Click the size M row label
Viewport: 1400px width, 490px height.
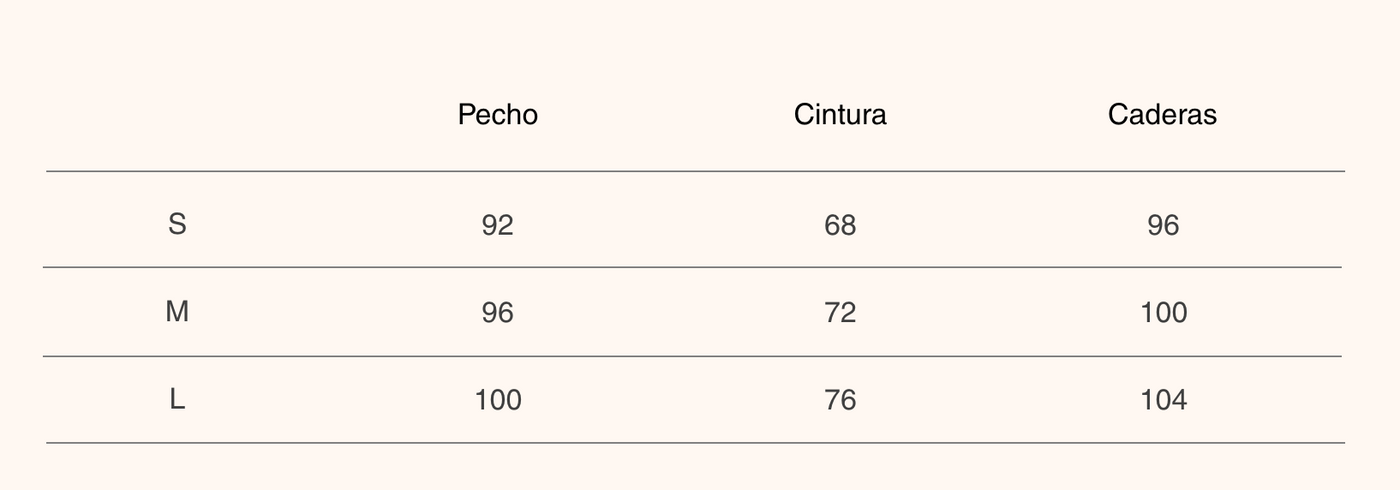pyautogui.click(x=177, y=312)
